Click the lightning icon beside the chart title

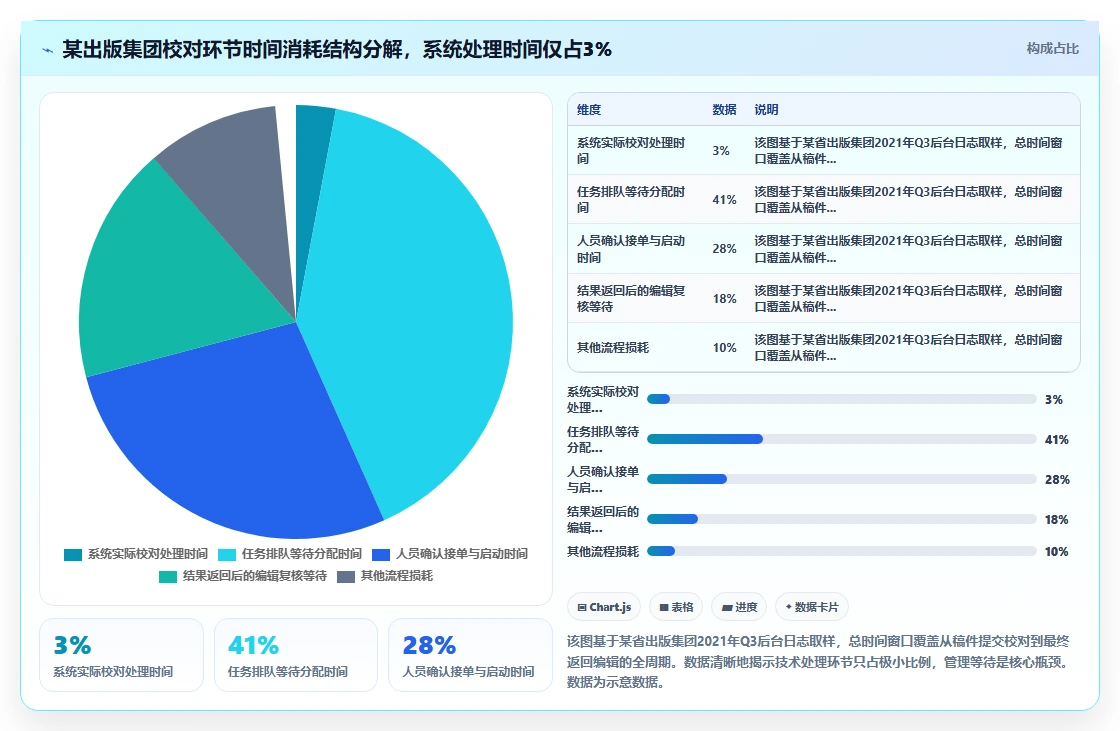(47, 50)
